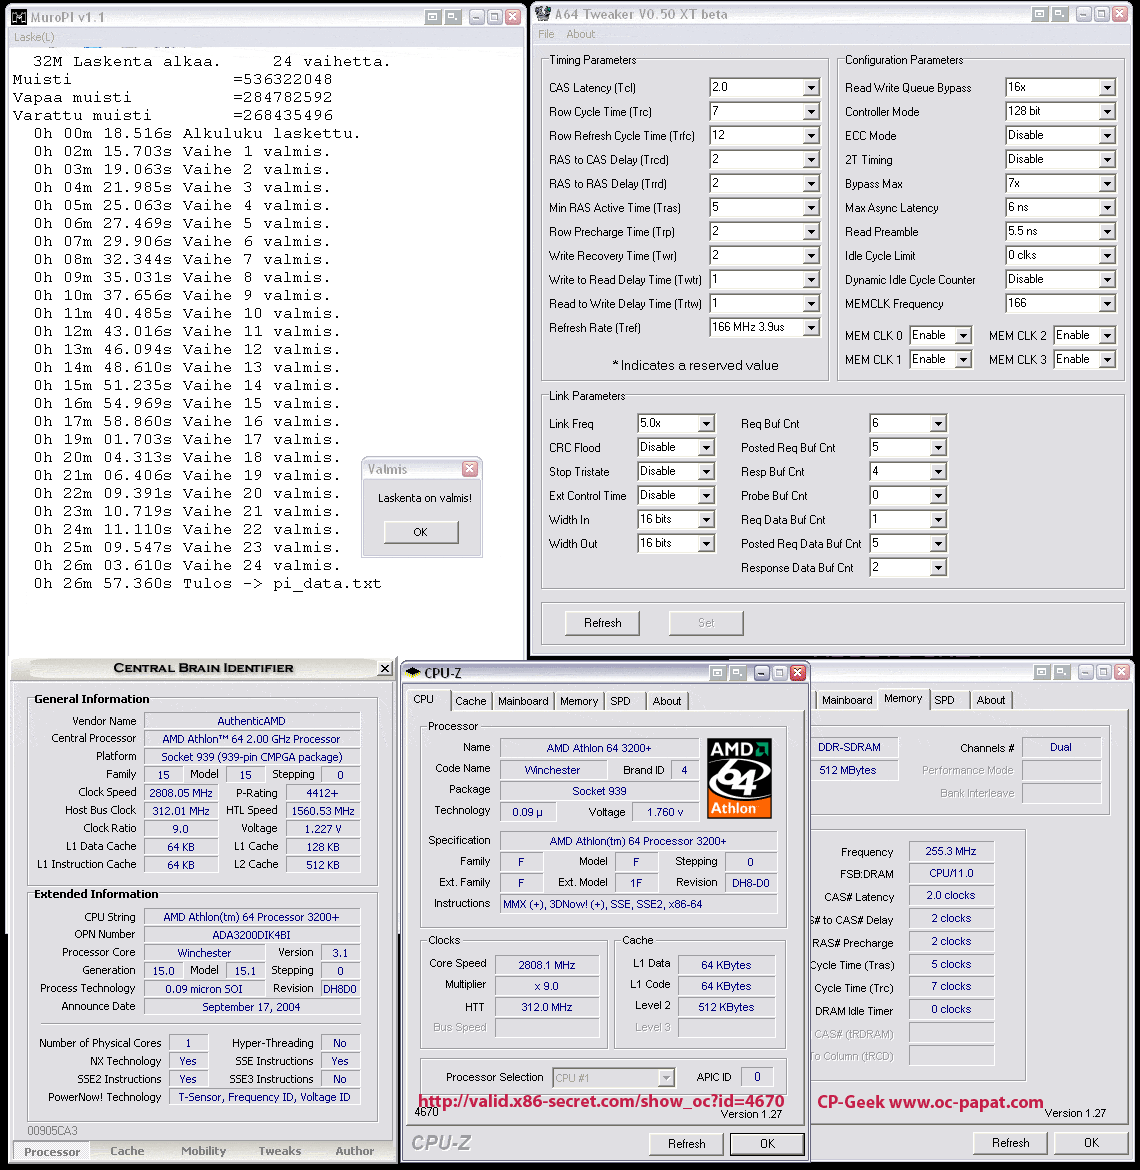This screenshot has height=1170, width=1140.
Task: Expand the Row Cycle Time (Trc) dropdown
Action: point(811,112)
